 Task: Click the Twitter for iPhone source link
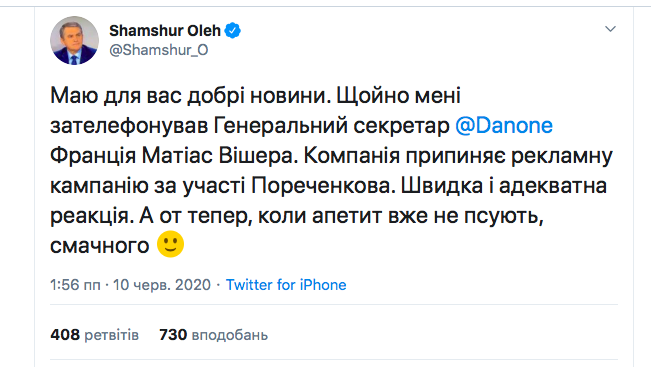[x=286, y=285]
